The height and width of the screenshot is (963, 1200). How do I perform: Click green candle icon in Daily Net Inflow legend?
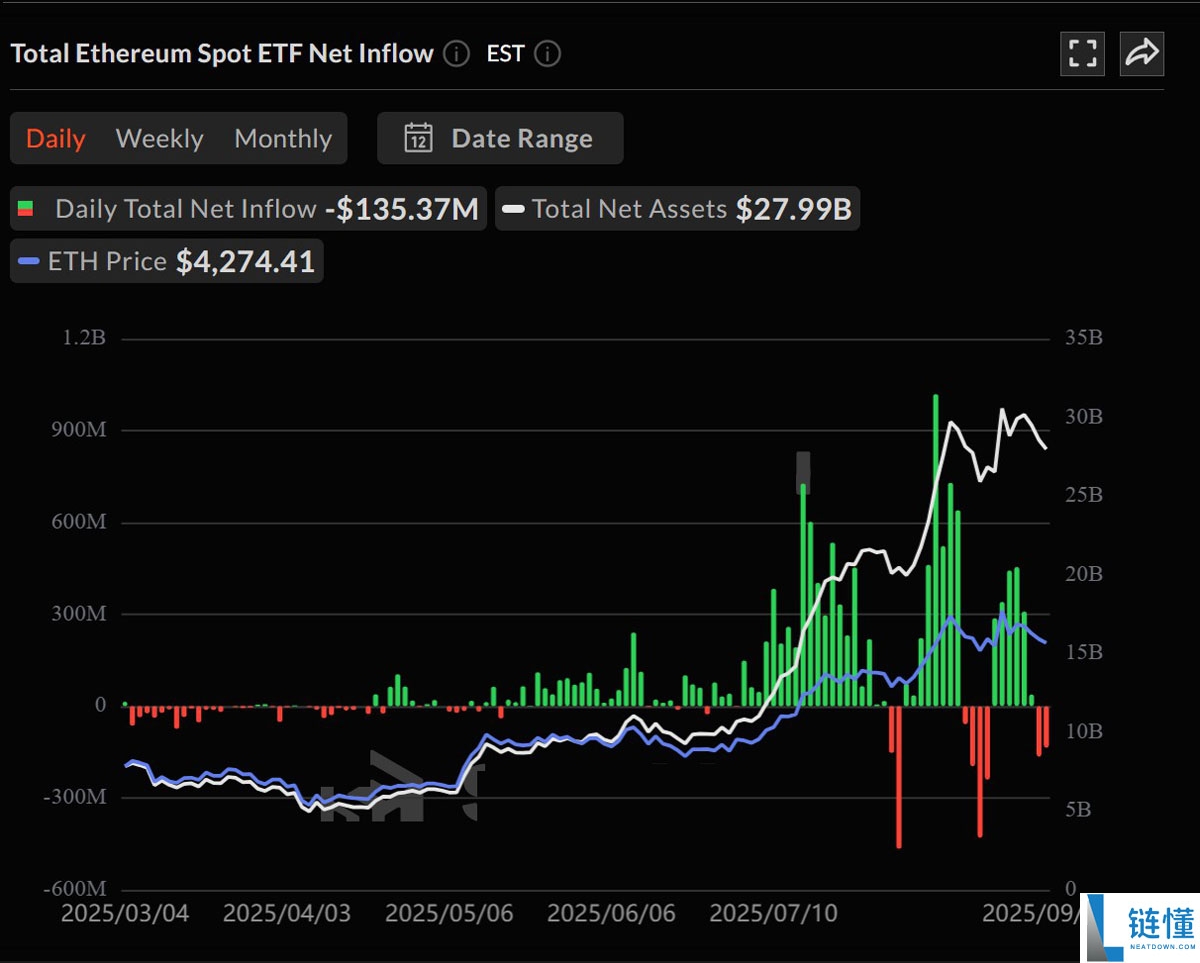click(x=28, y=208)
